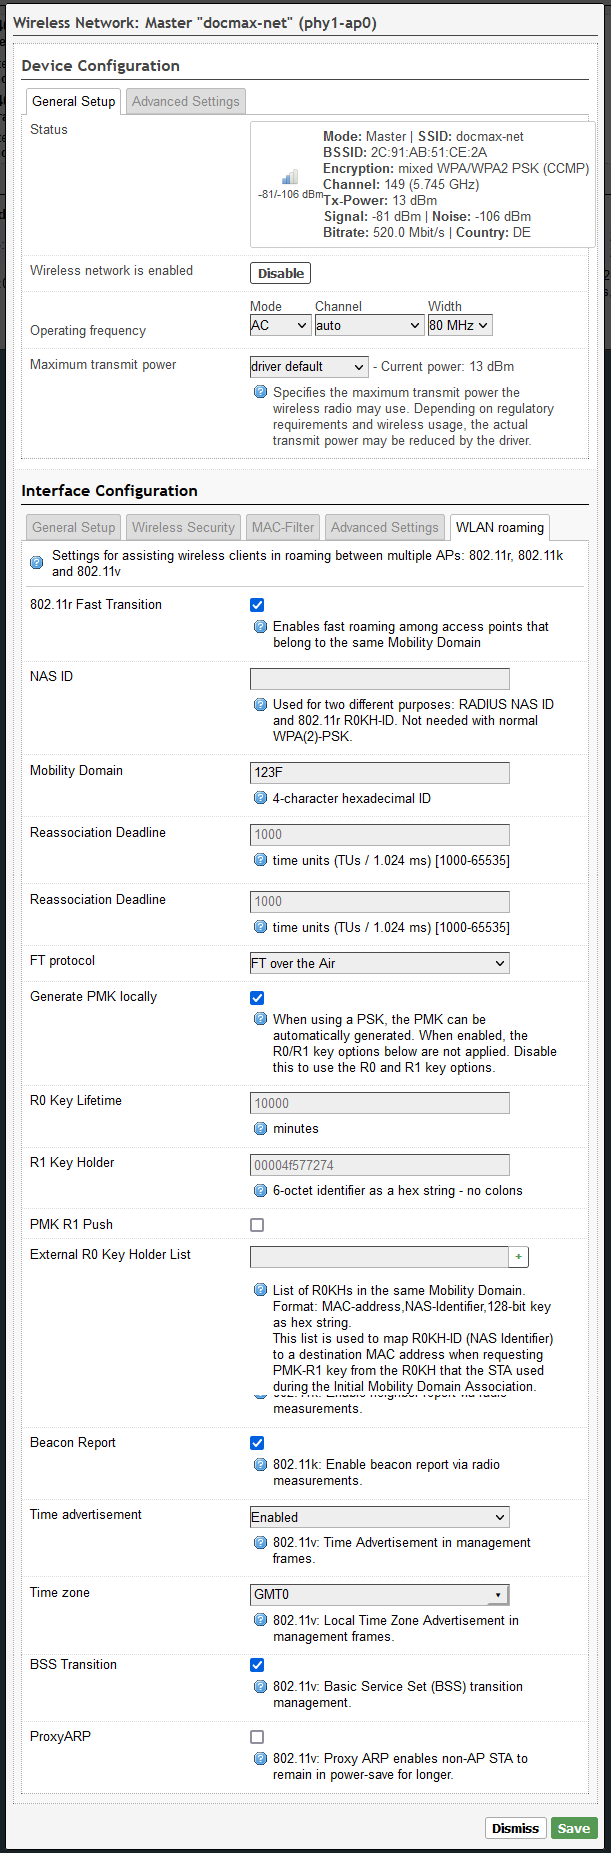Click help icon under Generate PMK locally
The height and width of the screenshot is (1853, 611).
click(260, 1019)
